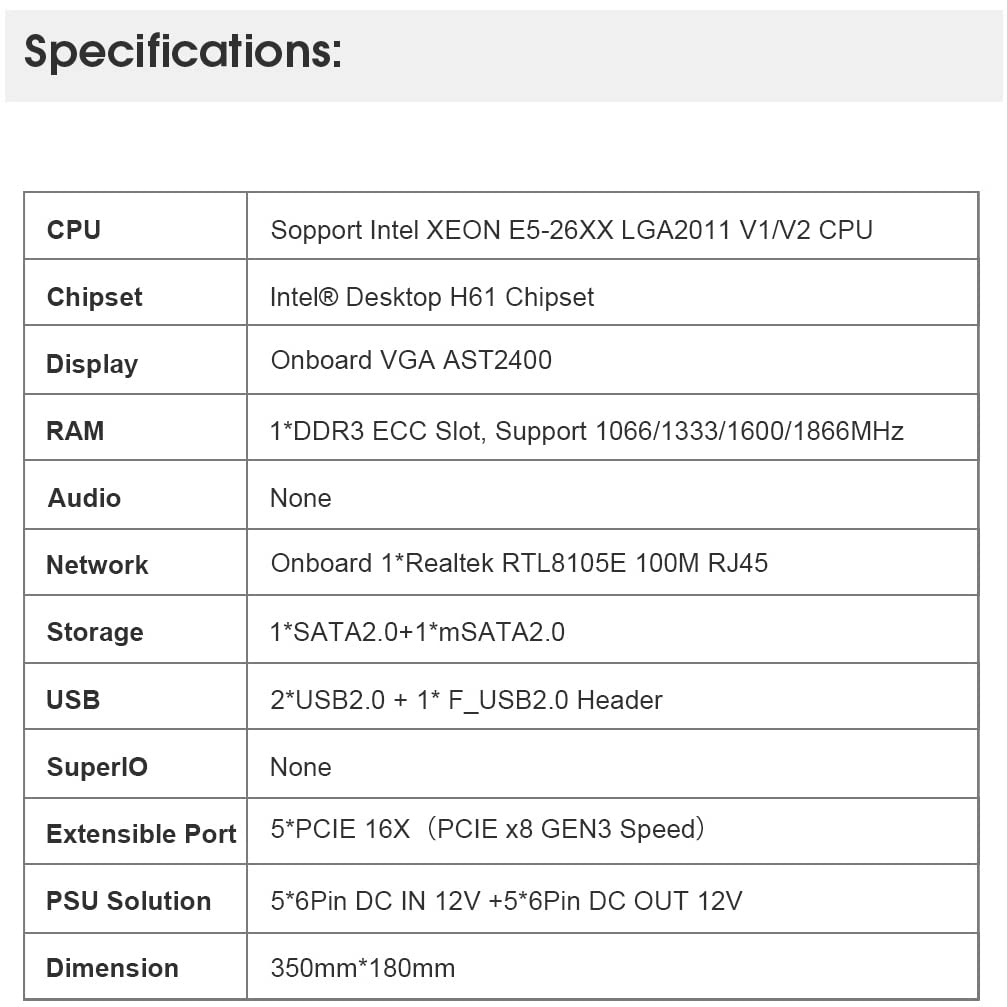Click the Display row label
Image resolution: width=1007 pixels, height=1007 pixels.
92,364
